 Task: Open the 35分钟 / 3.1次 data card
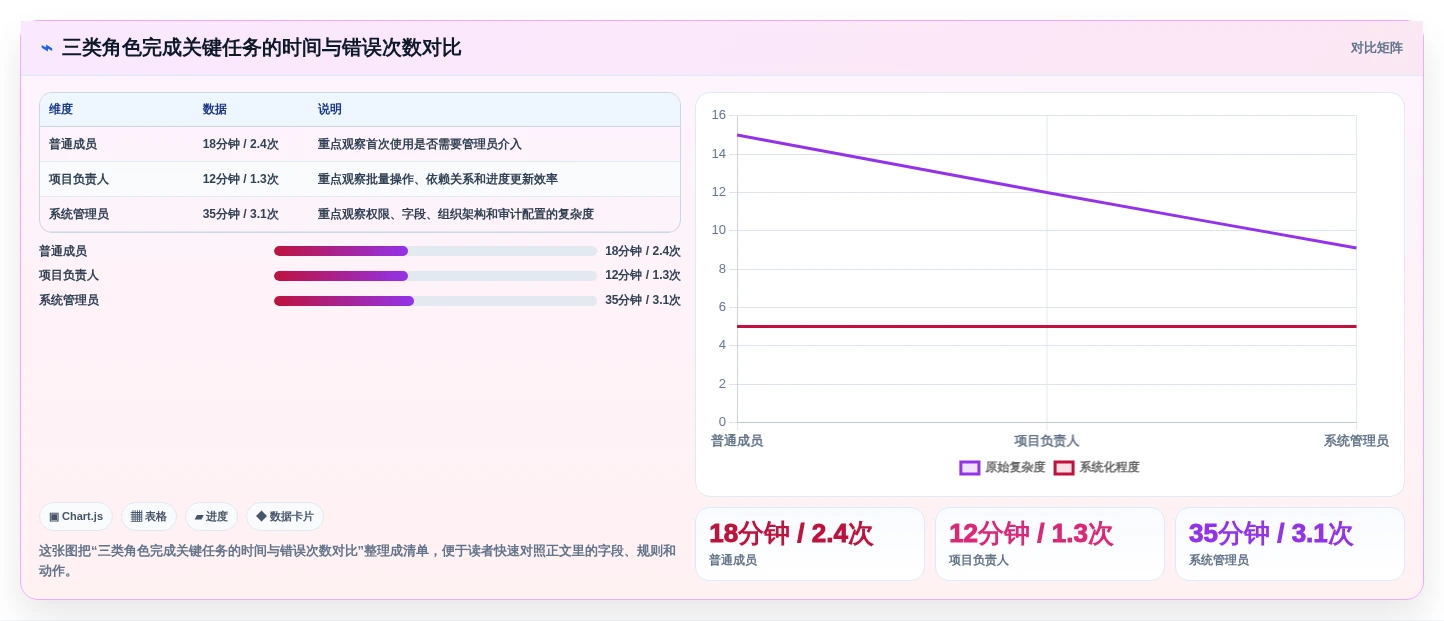click(1290, 544)
